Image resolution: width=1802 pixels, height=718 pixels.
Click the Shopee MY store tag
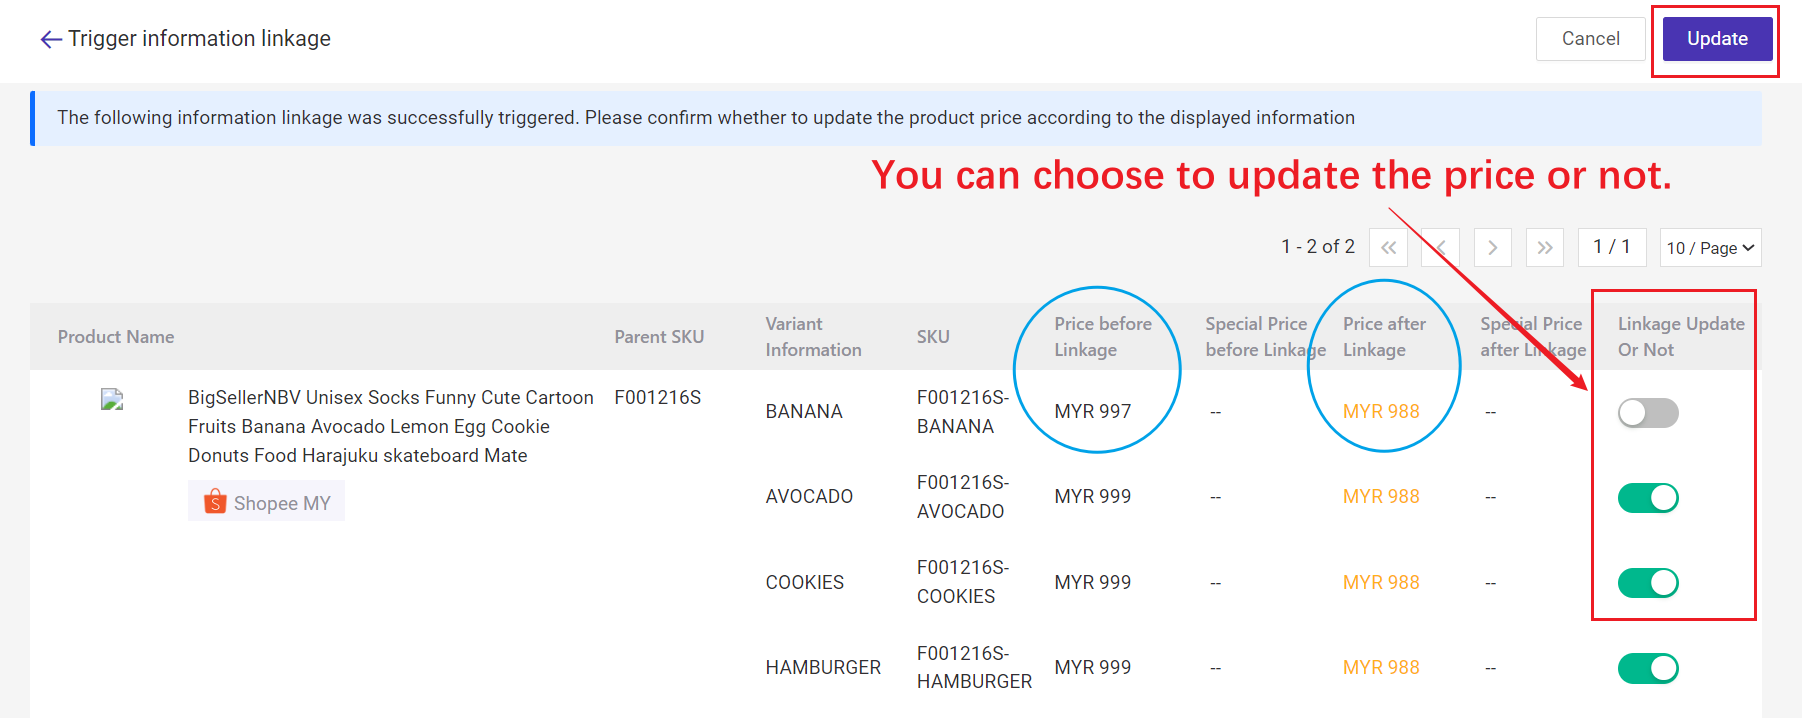(x=266, y=501)
